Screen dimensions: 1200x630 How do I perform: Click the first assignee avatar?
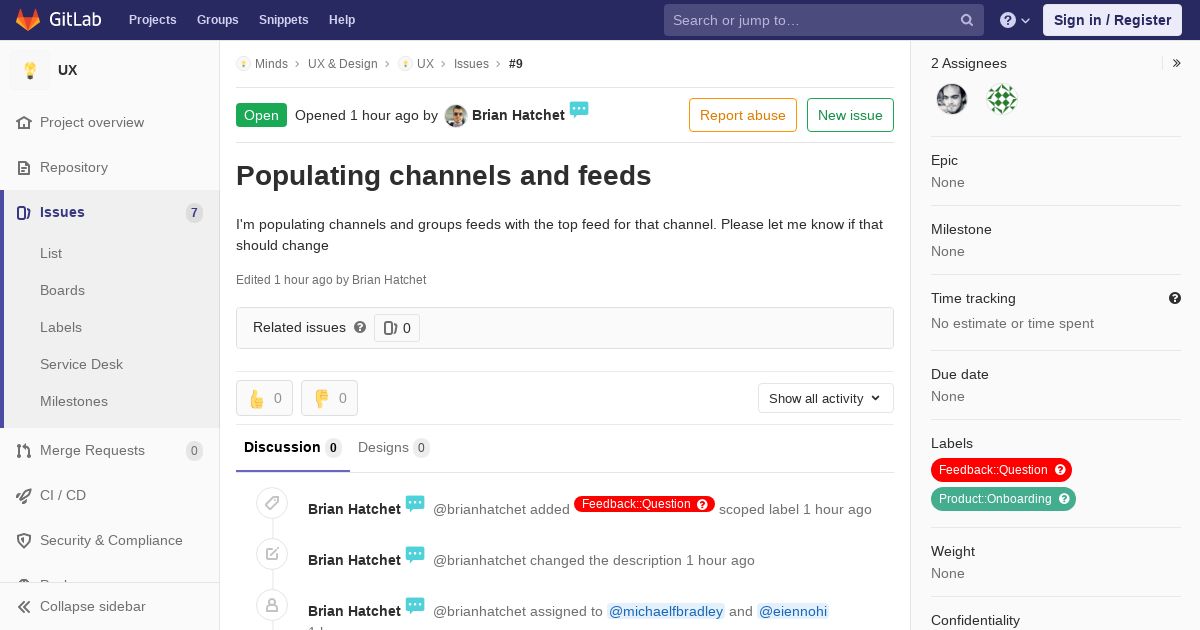[x=952, y=99]
